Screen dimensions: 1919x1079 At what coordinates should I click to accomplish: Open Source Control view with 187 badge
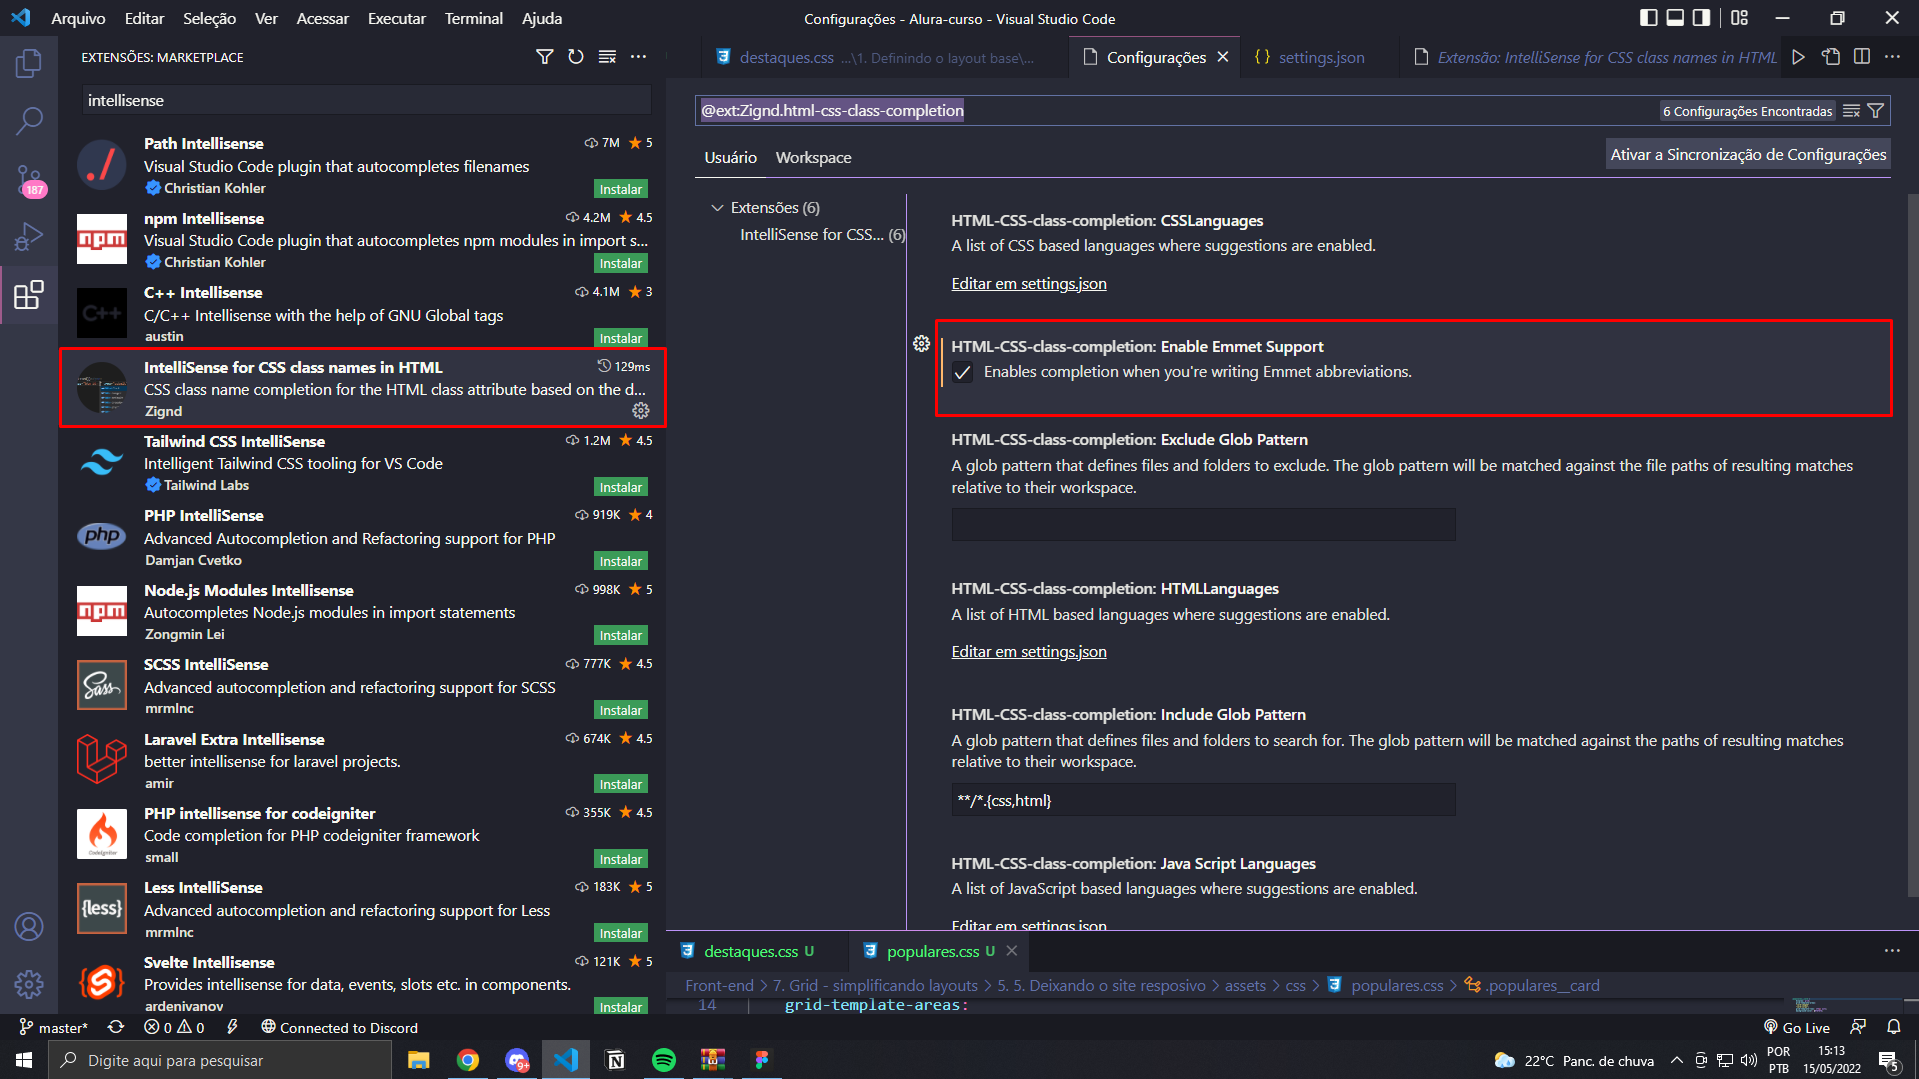[x=29, y=180]
